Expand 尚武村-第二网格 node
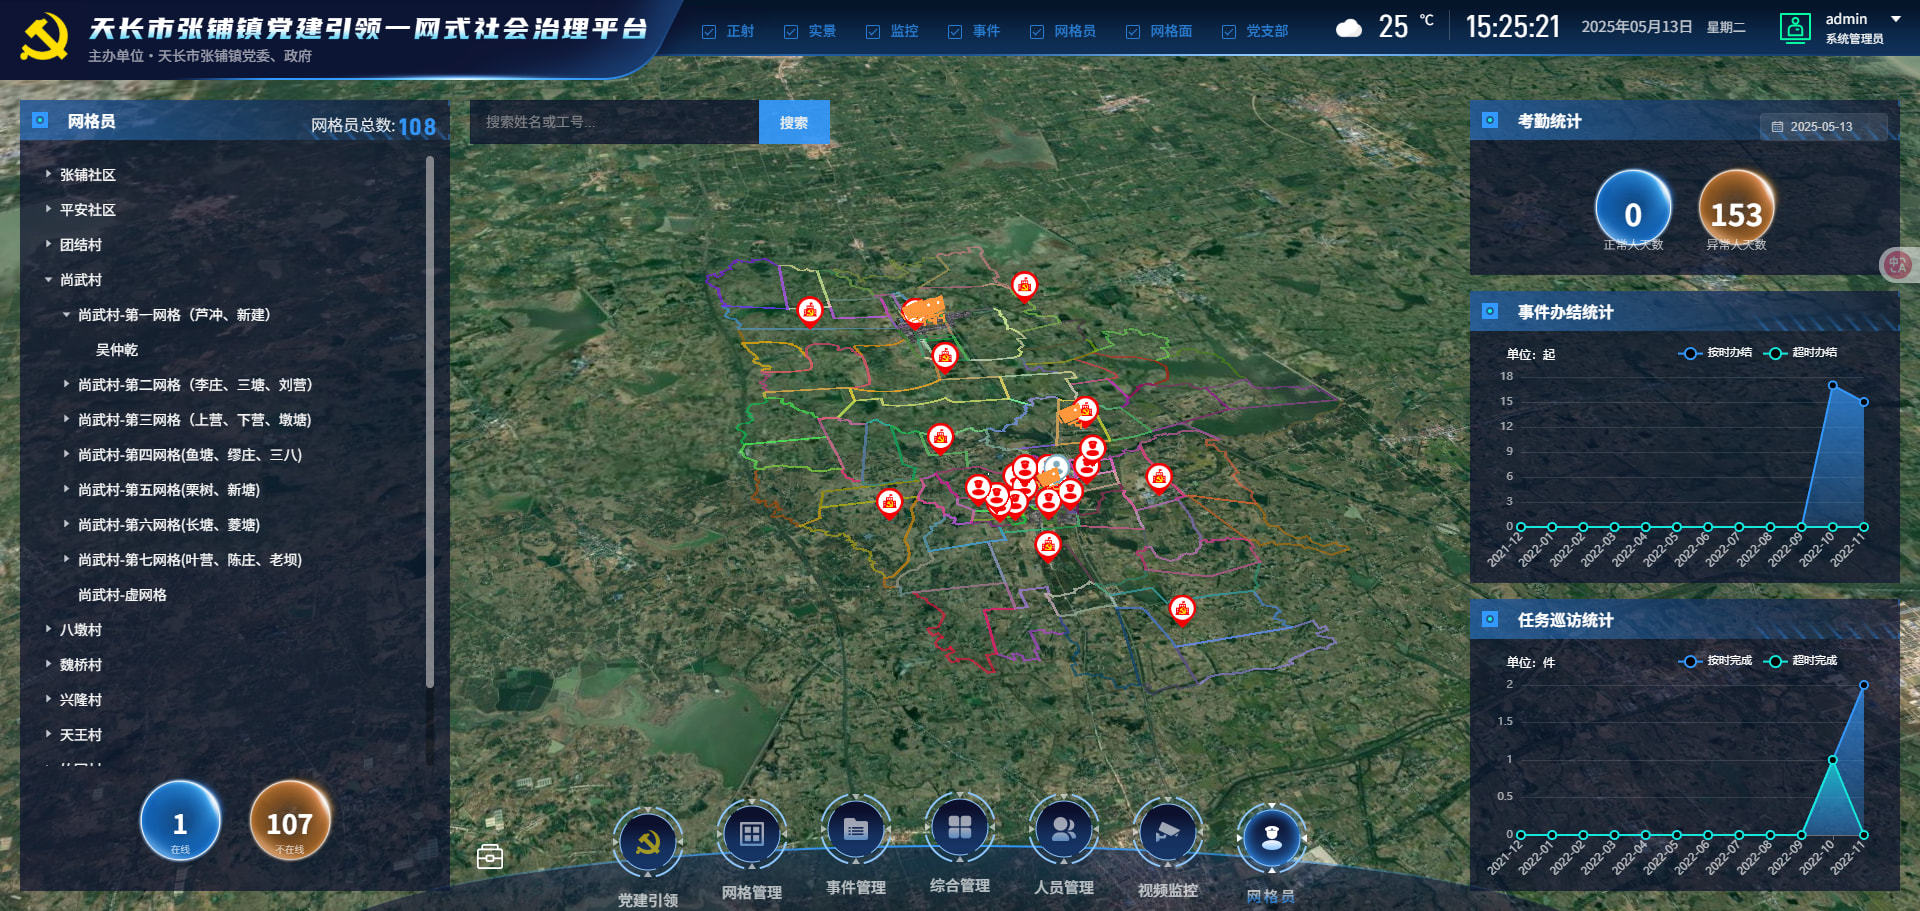This screenshot has width=1920, height=911. tap(66, 384)
